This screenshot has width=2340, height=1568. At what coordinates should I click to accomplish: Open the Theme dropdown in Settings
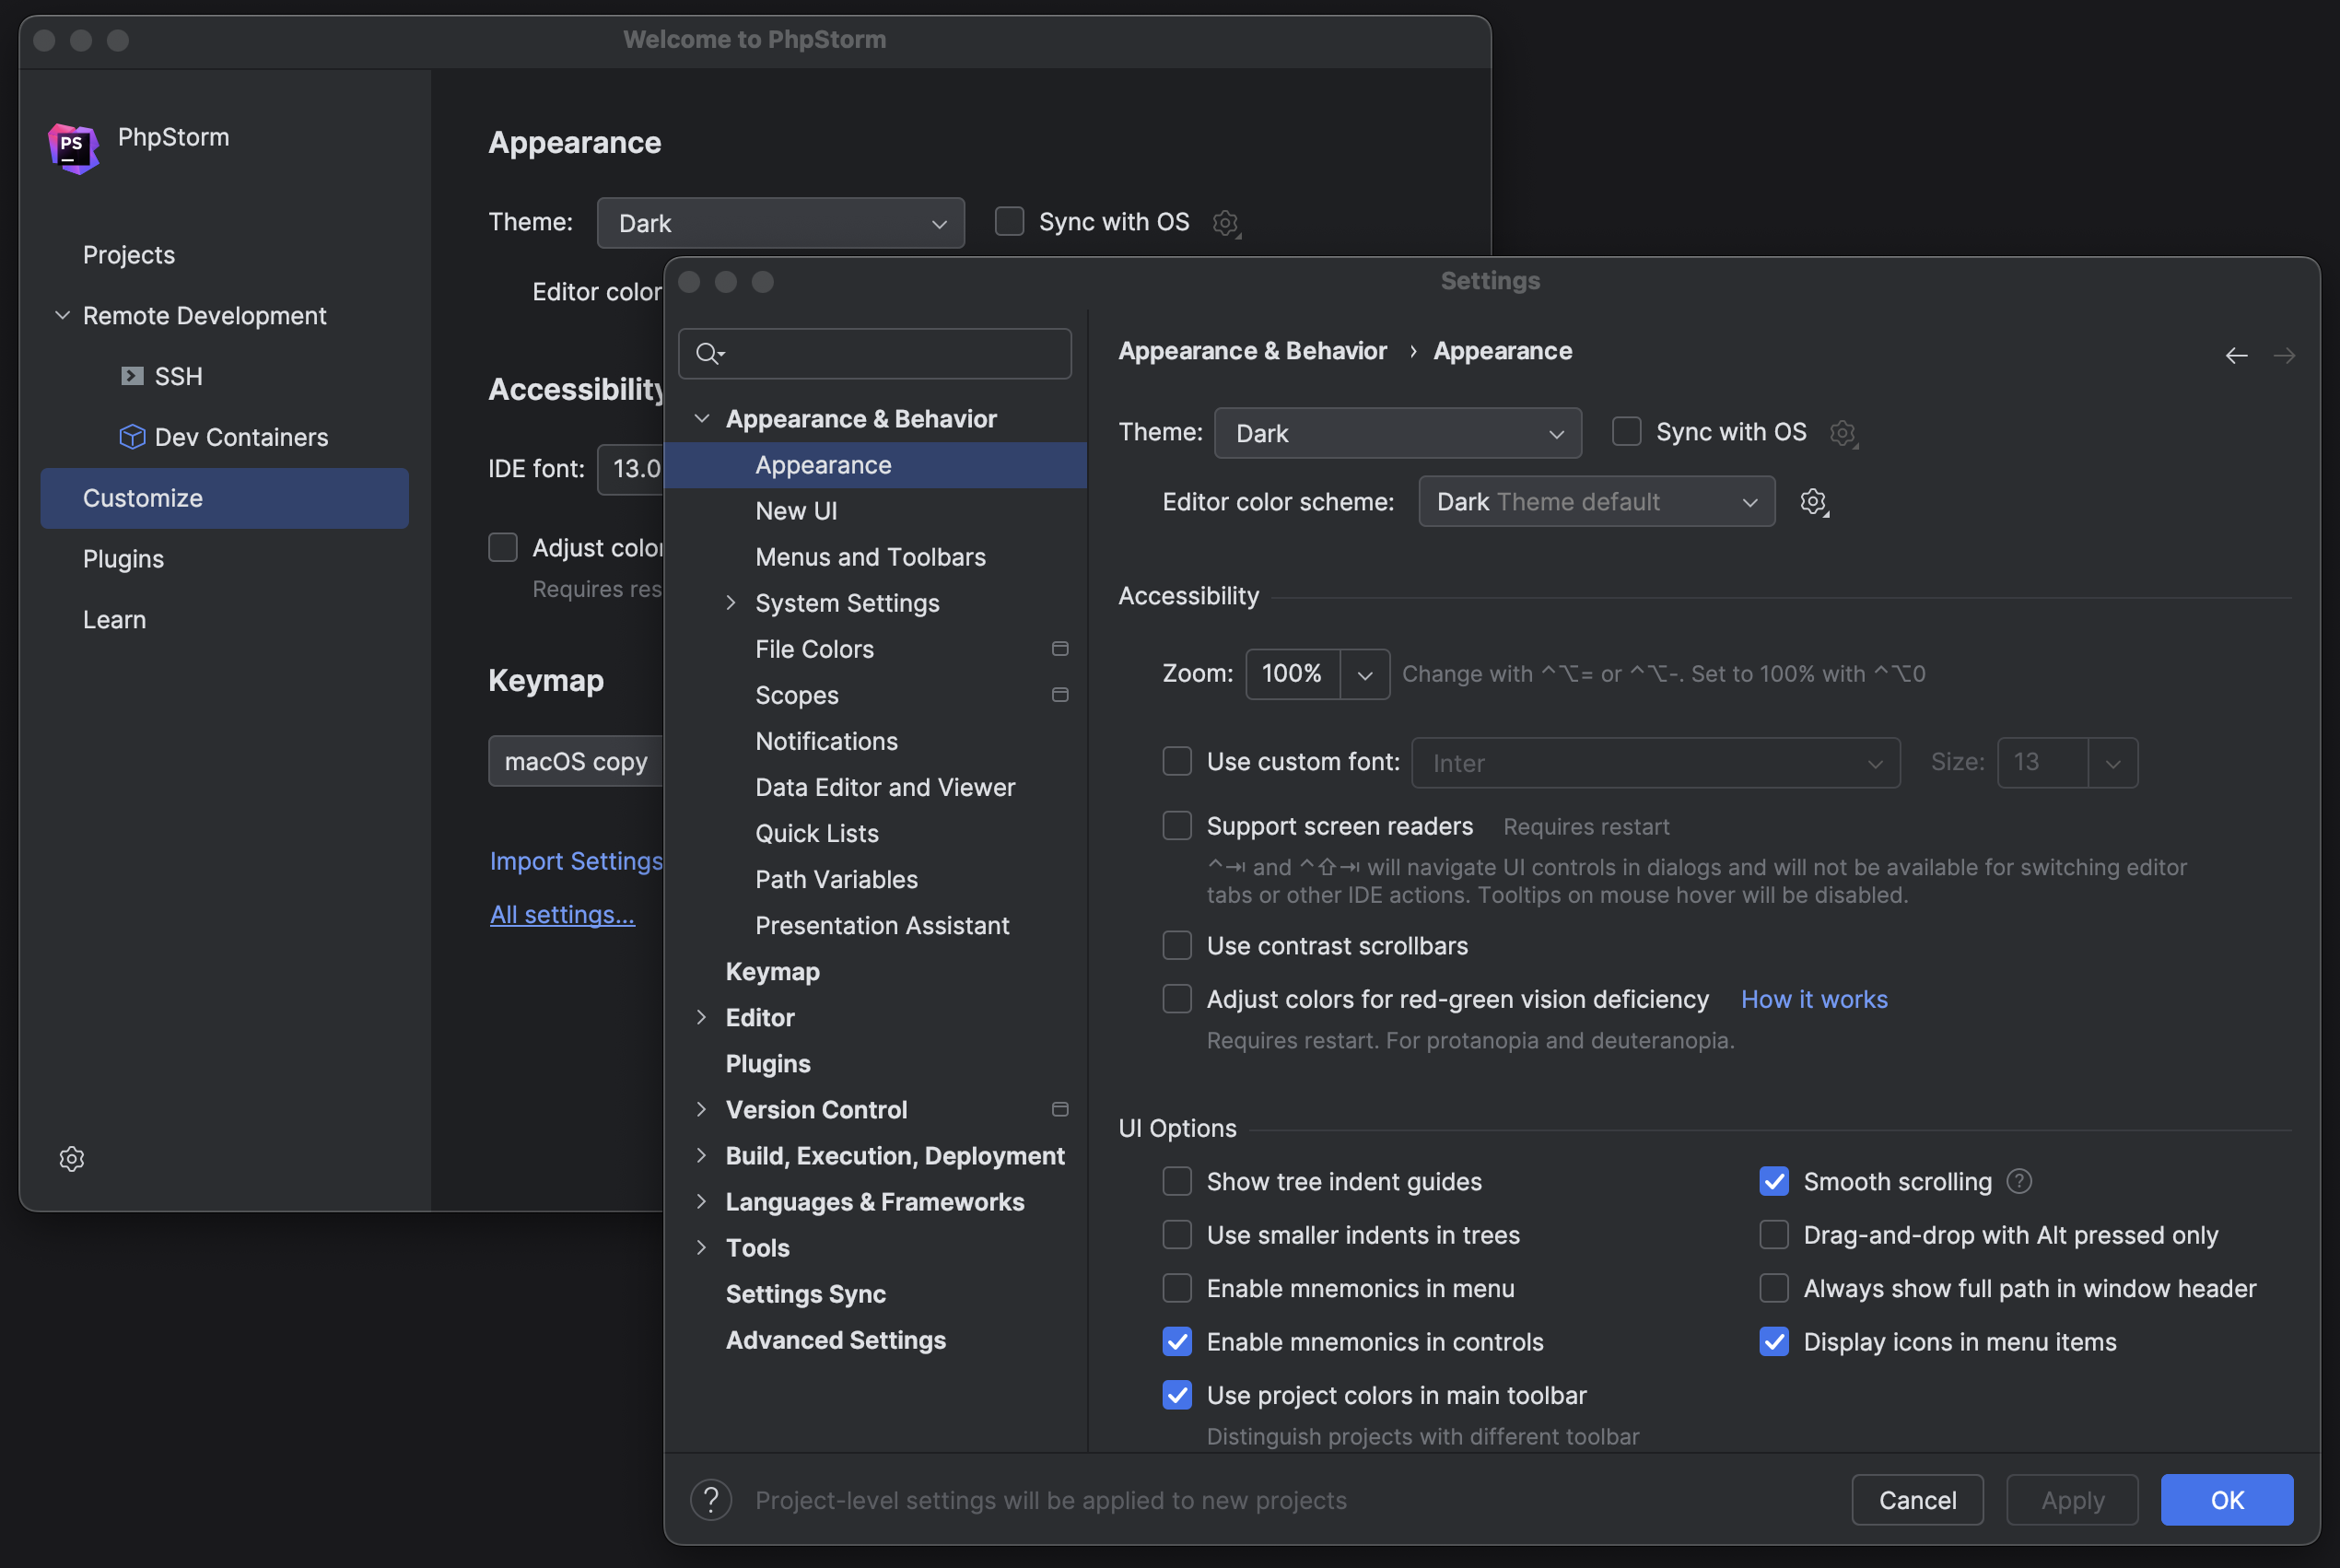(x=1397, y=433)
